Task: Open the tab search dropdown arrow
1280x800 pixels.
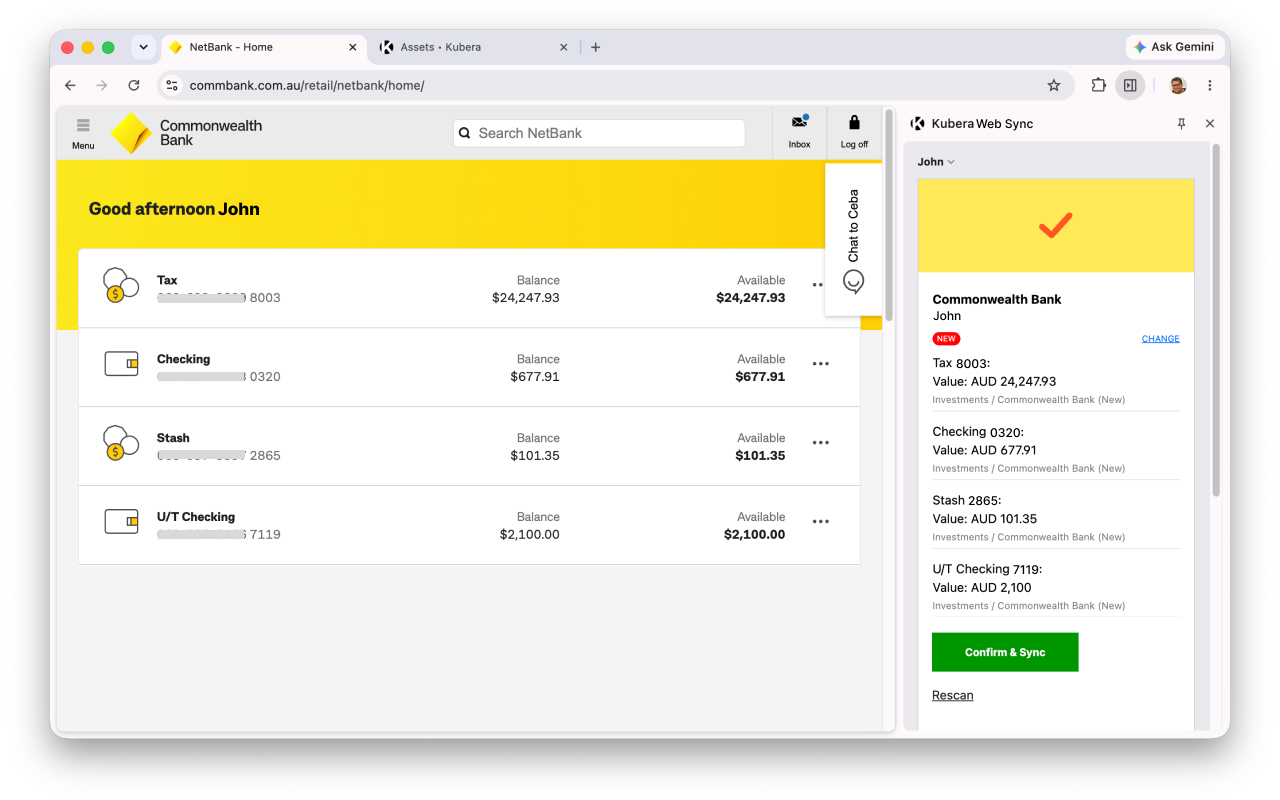Action: (144, 47)
